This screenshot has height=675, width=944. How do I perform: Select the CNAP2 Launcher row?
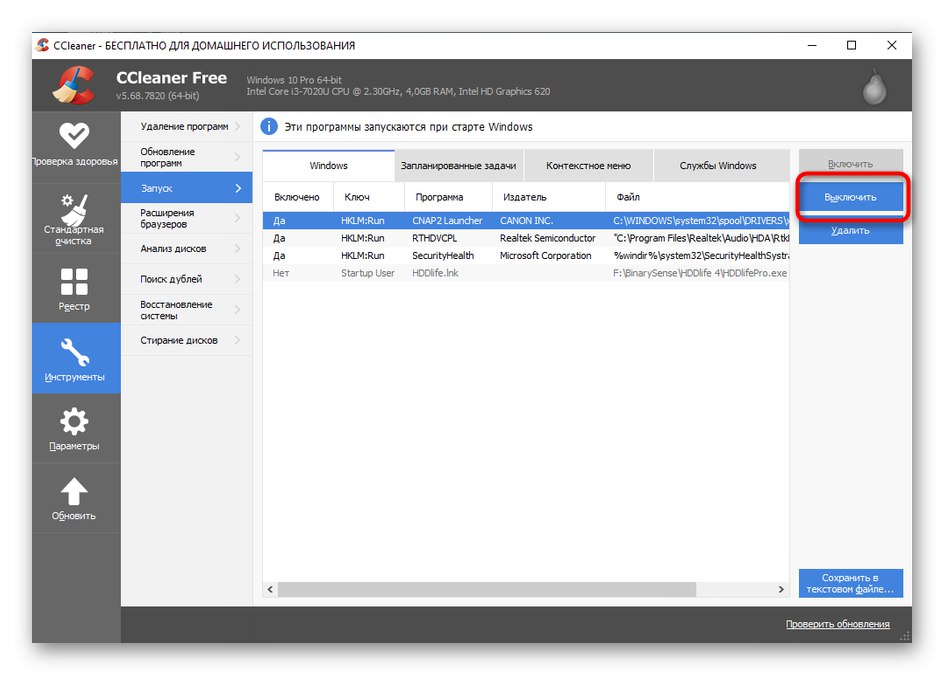(x=526, y=220)
